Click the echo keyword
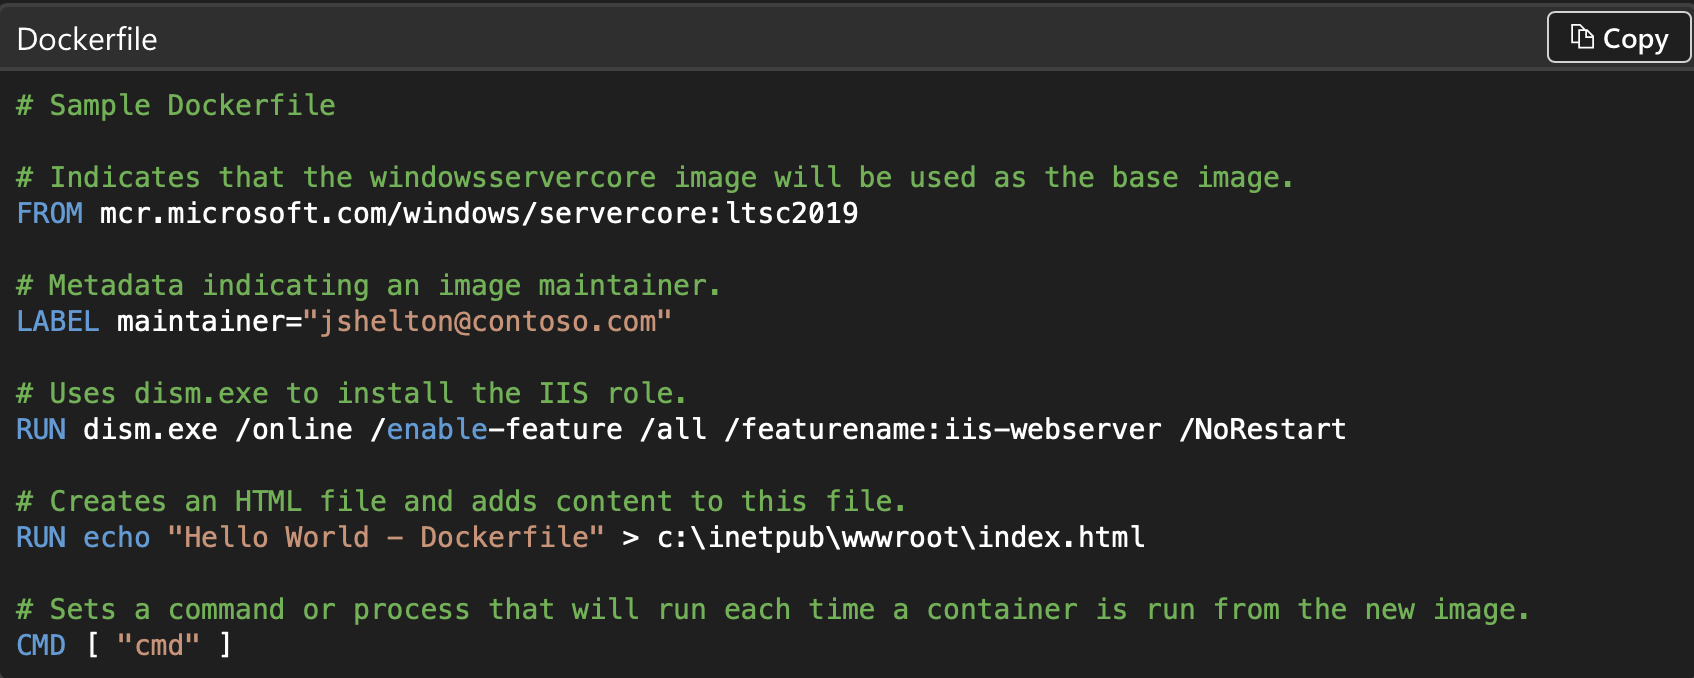Screen dimensions: 1694x678 click(x=116, y=537)
